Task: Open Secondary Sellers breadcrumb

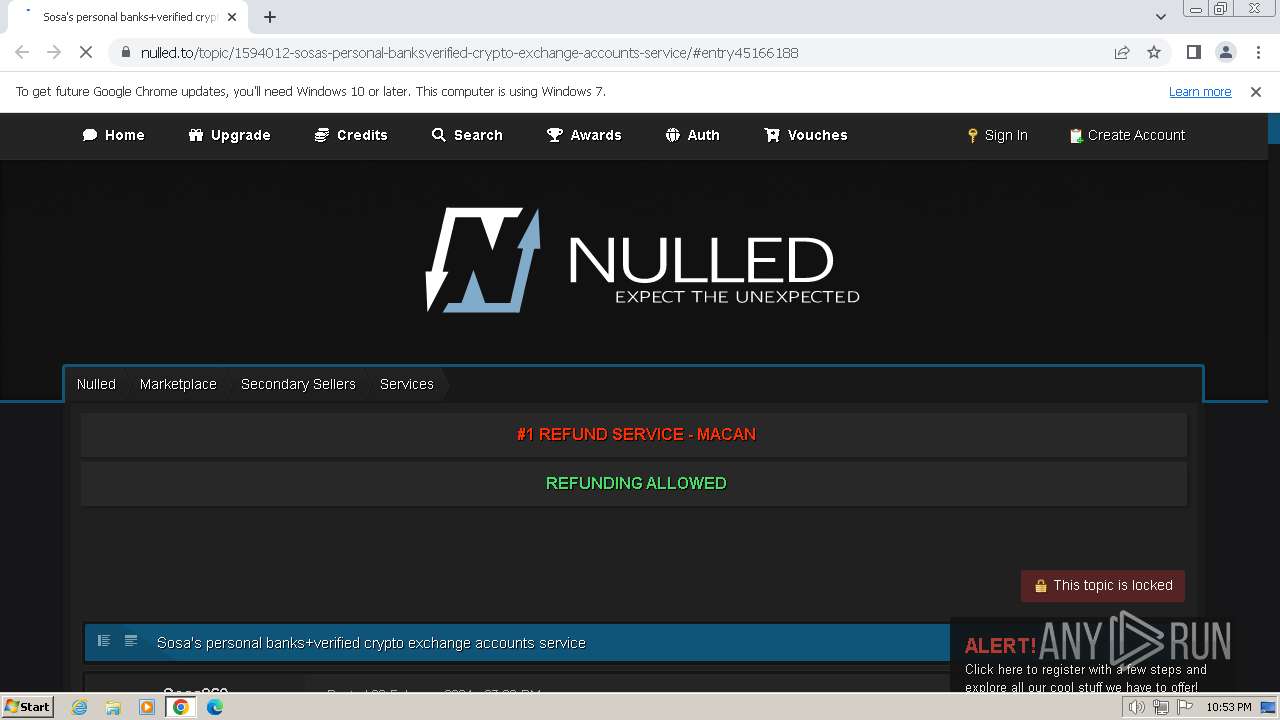Action: [298, 384]
